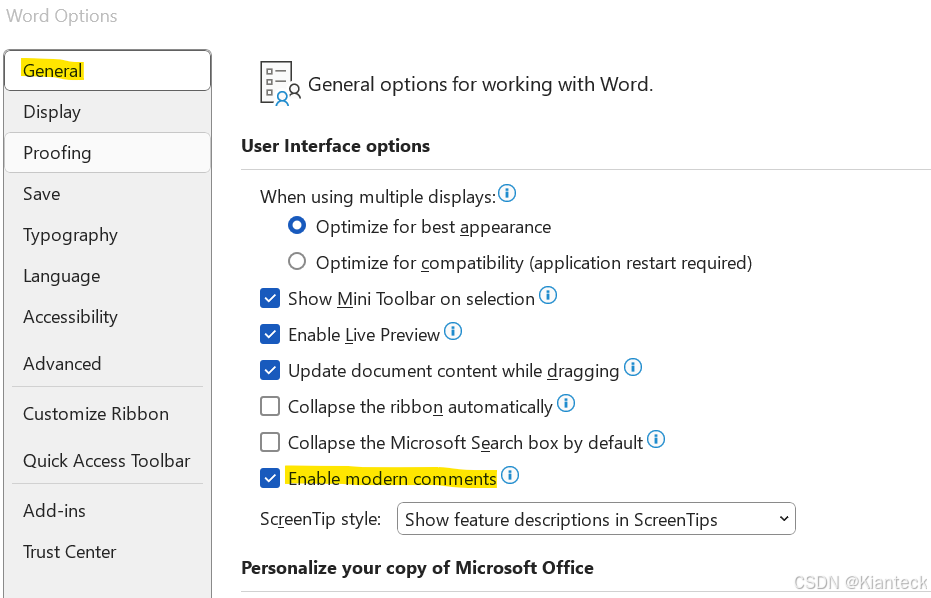Viewport: 931px width, 598px height.
Task: Click info icon next to Enable modern comments
Action: 509,475
